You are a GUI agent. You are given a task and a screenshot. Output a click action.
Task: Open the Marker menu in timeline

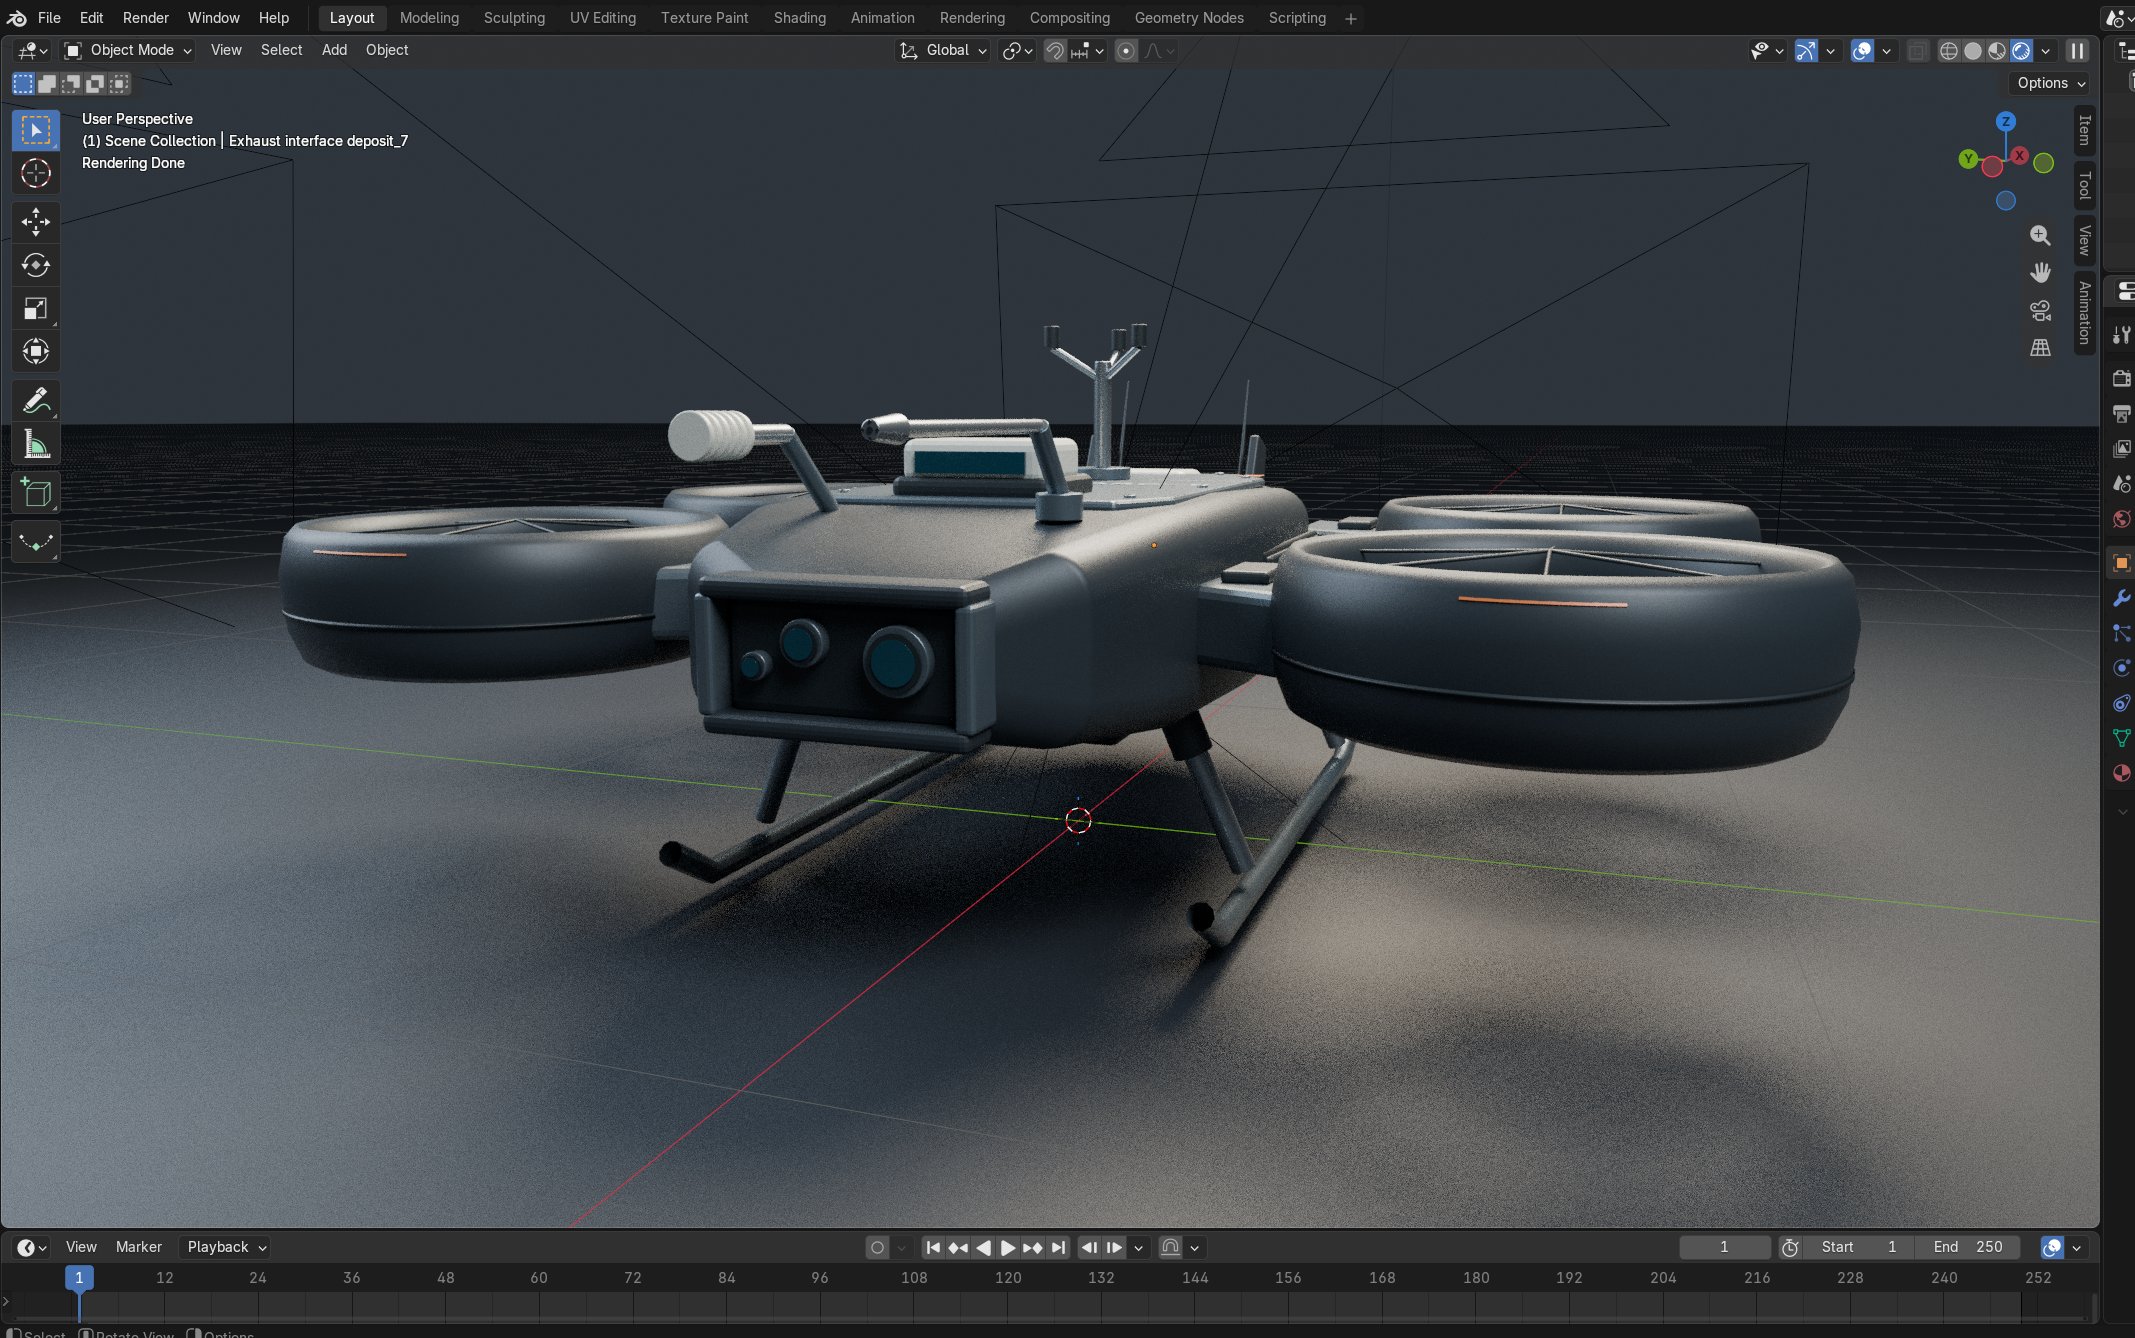[138, 1247]
